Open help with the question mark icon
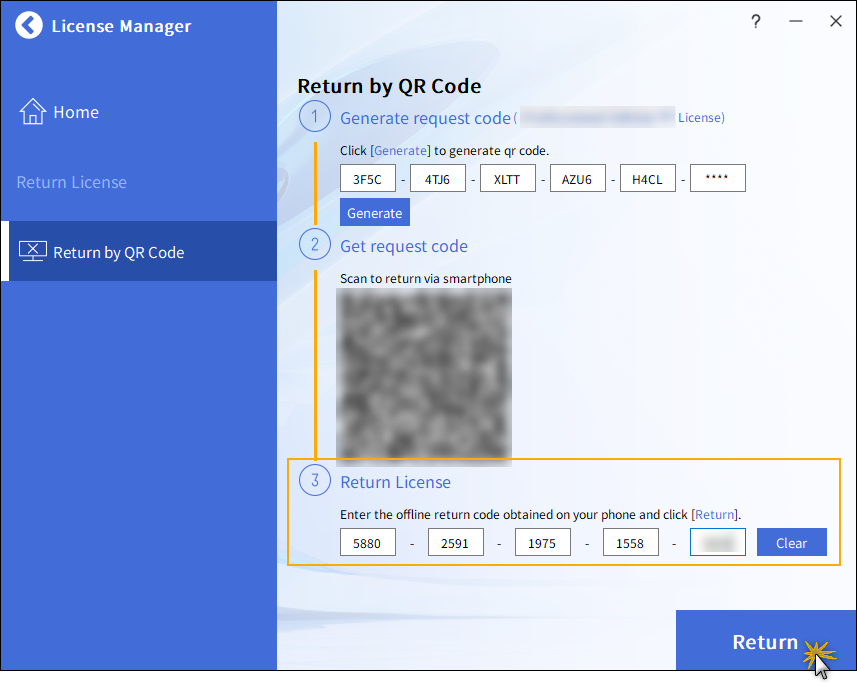Viewport: 857px width, 682px height. (x=756, y=21)
